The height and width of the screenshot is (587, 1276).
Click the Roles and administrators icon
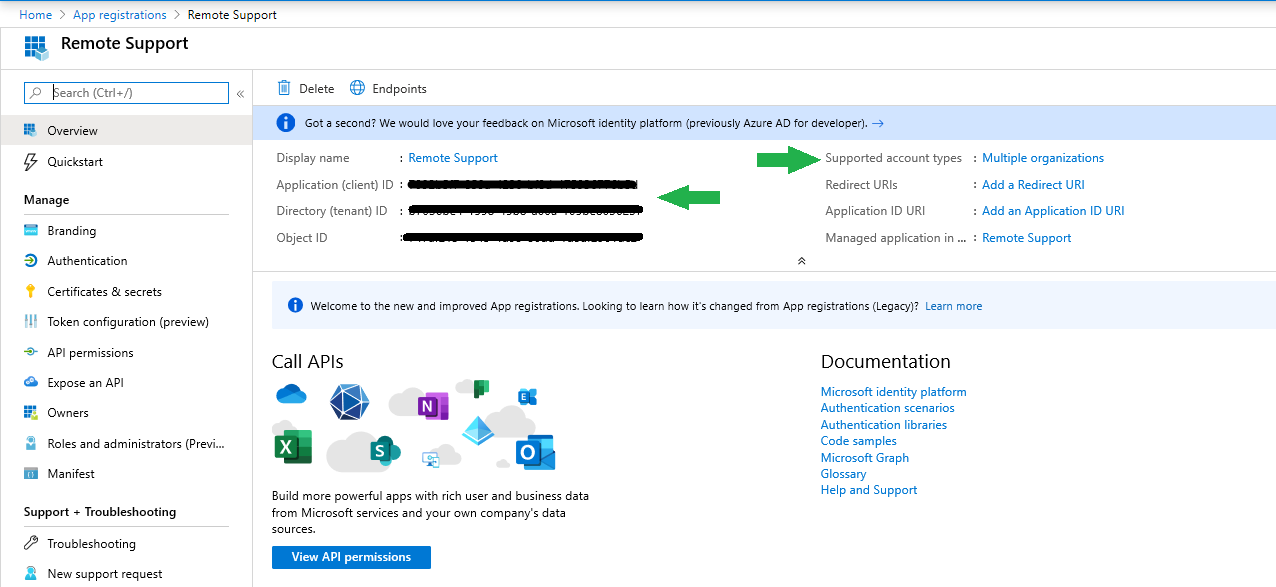30,444
